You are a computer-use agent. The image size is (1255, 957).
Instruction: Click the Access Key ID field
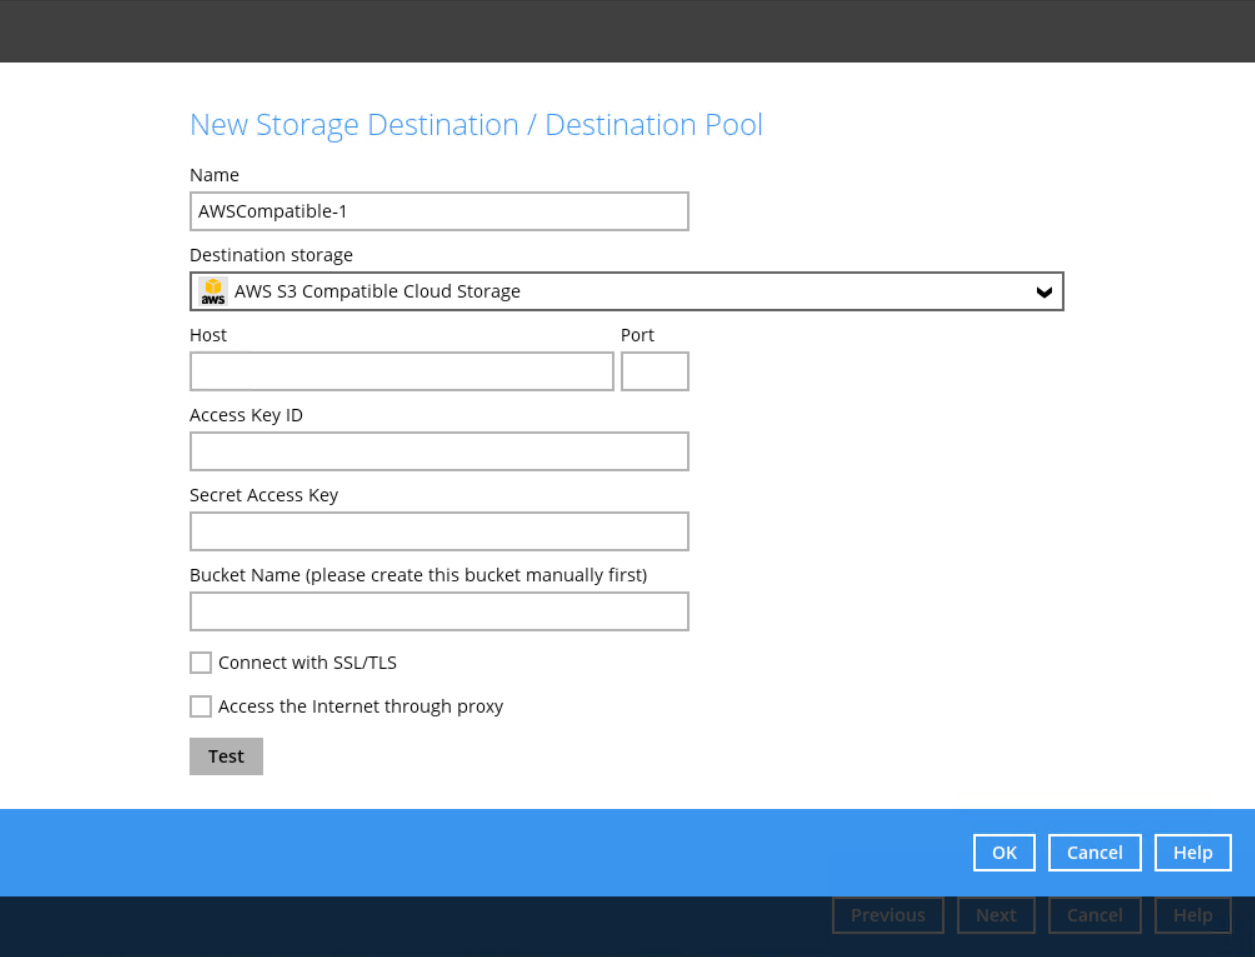(x=439, y=452)
